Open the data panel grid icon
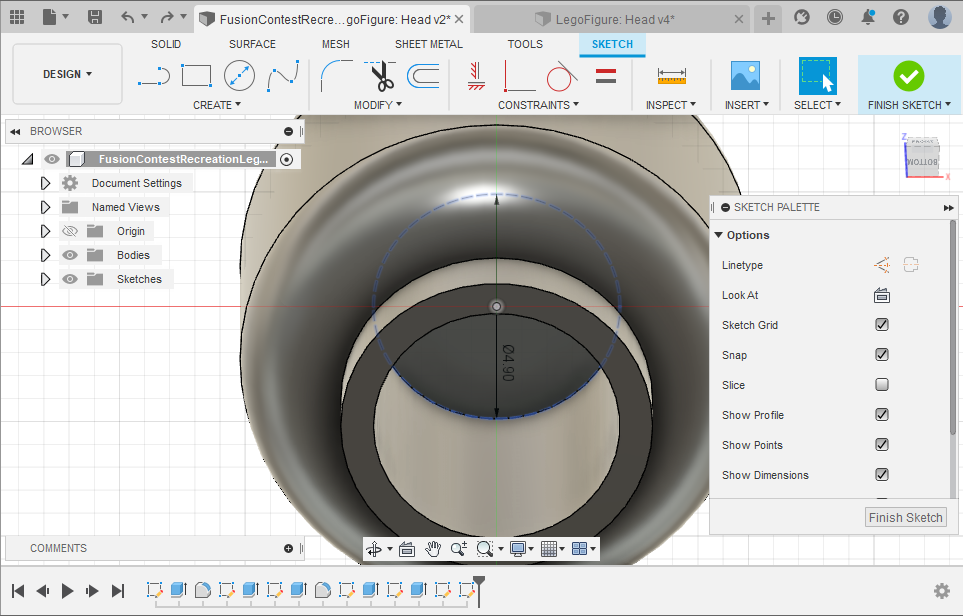 pos(17,17)
